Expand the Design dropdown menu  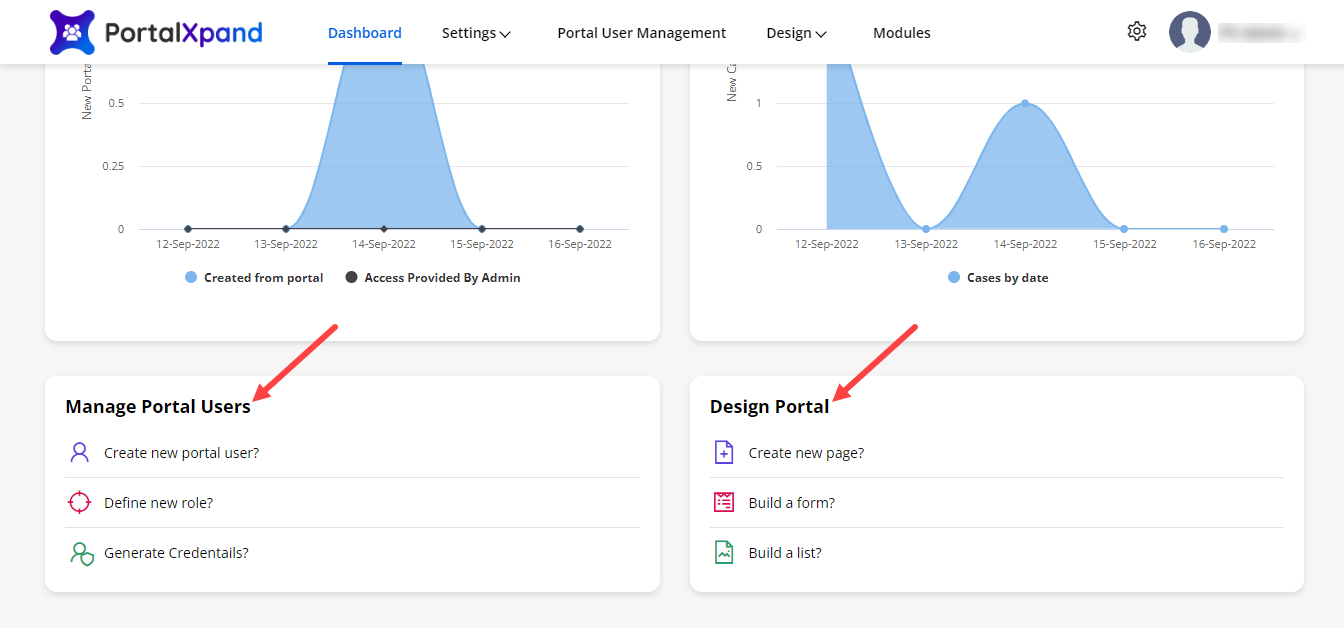pyautogui.click(x=796, y=33)
